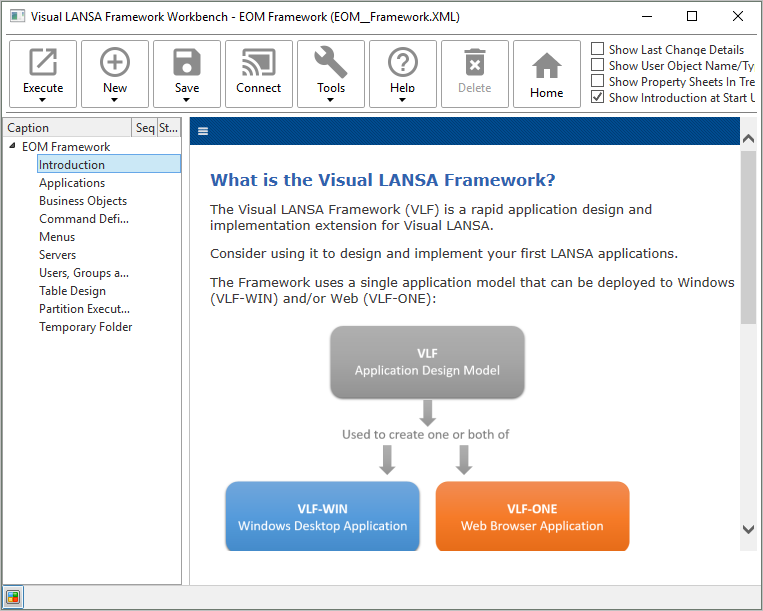Disable Show Introduction at Start Up checkbox
763x611 pixels.
click(598, 97)
